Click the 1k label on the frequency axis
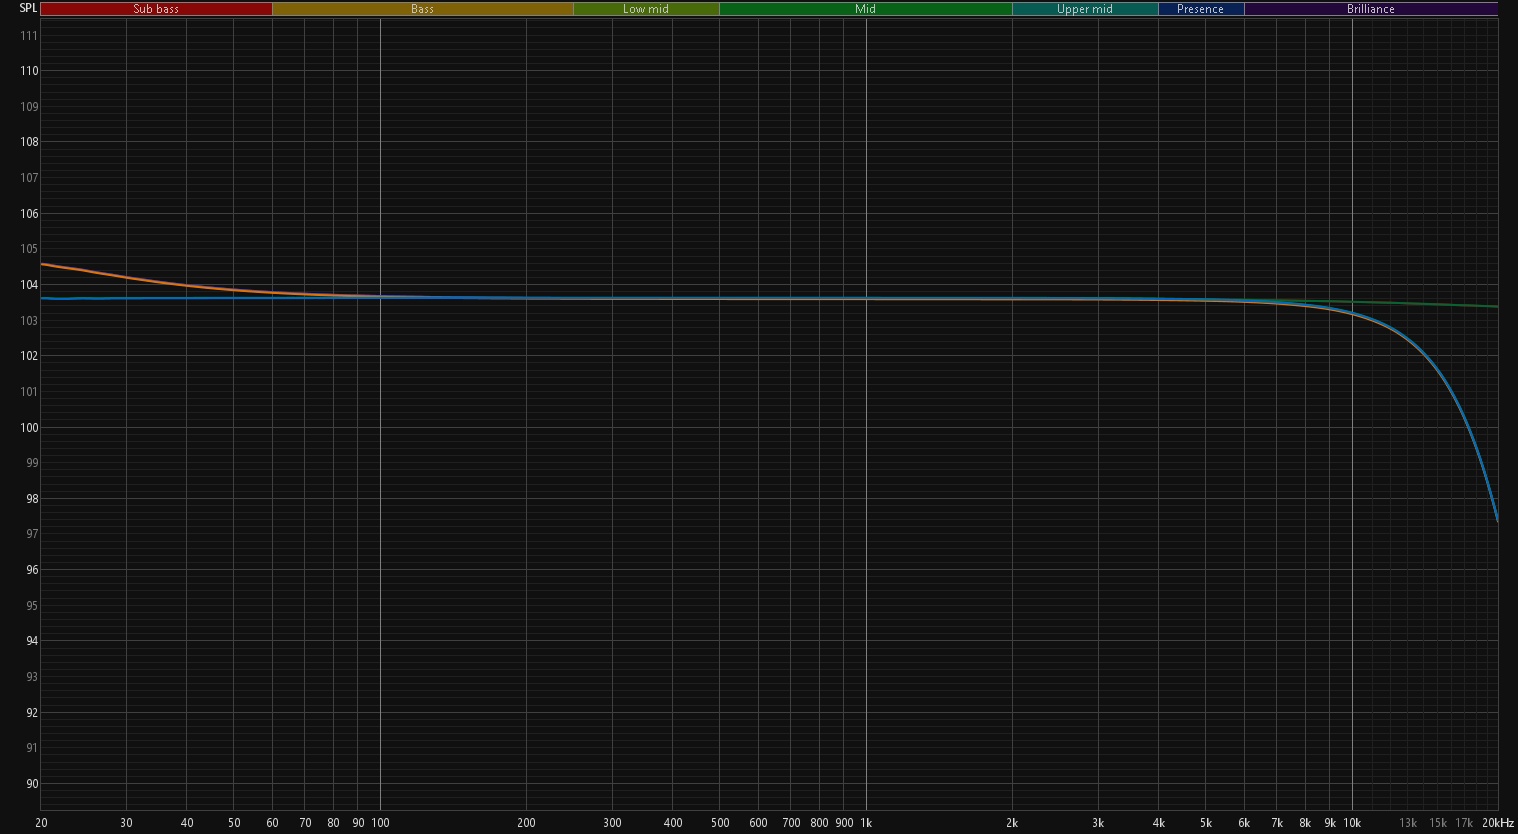1518x834 pixels. tap(866, 823)
